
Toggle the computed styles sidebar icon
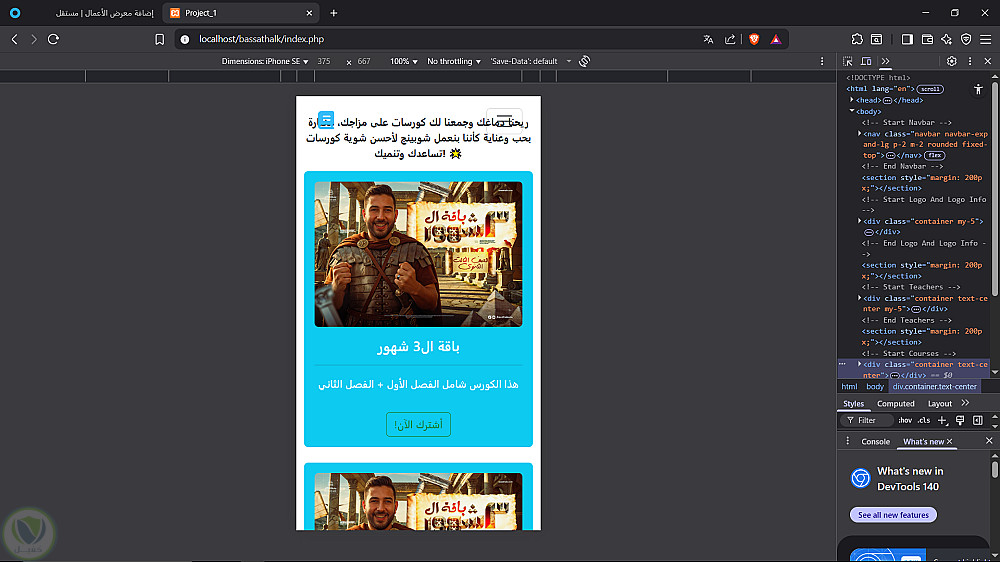tap(978, 420)
